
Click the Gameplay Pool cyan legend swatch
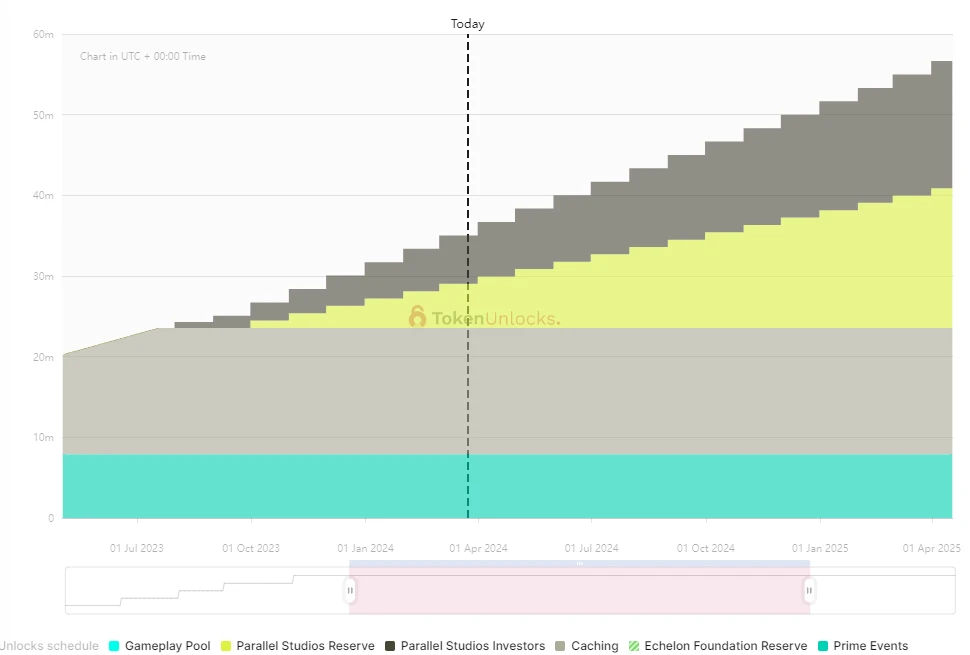coord(114,646)
